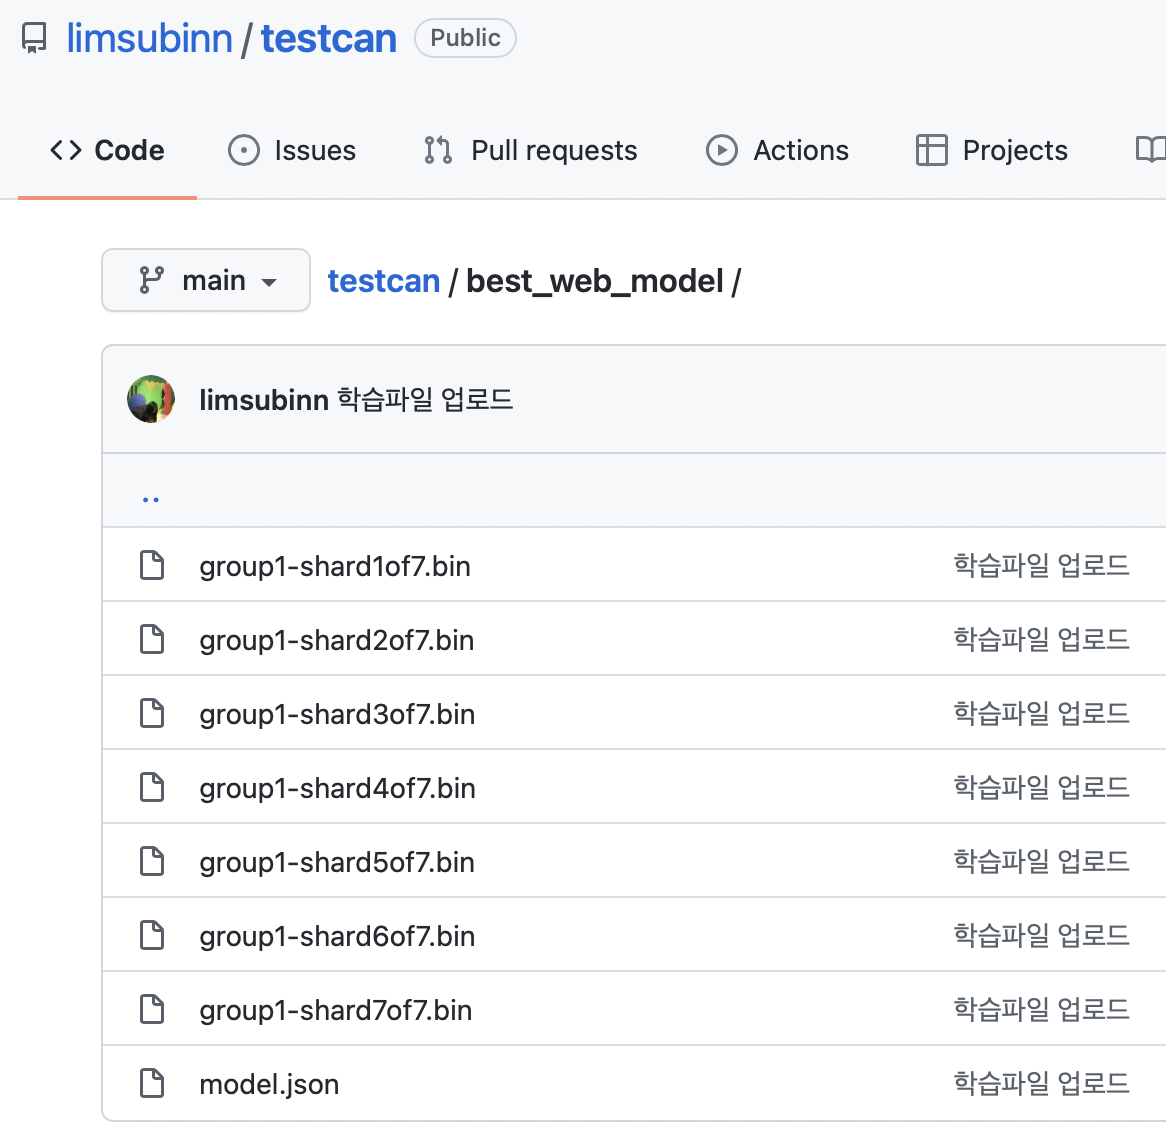This screenshot has height=1146, width=1166.
Task: Open the file group1-shard3of7.bin
Action: coord(337,715)
